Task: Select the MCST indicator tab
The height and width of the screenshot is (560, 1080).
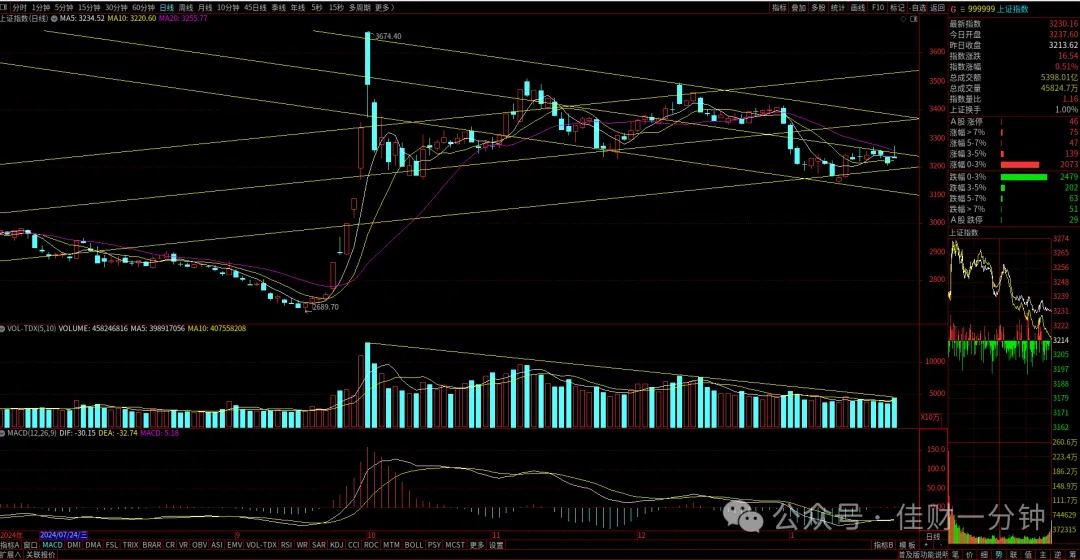Action: pos(455,545)
